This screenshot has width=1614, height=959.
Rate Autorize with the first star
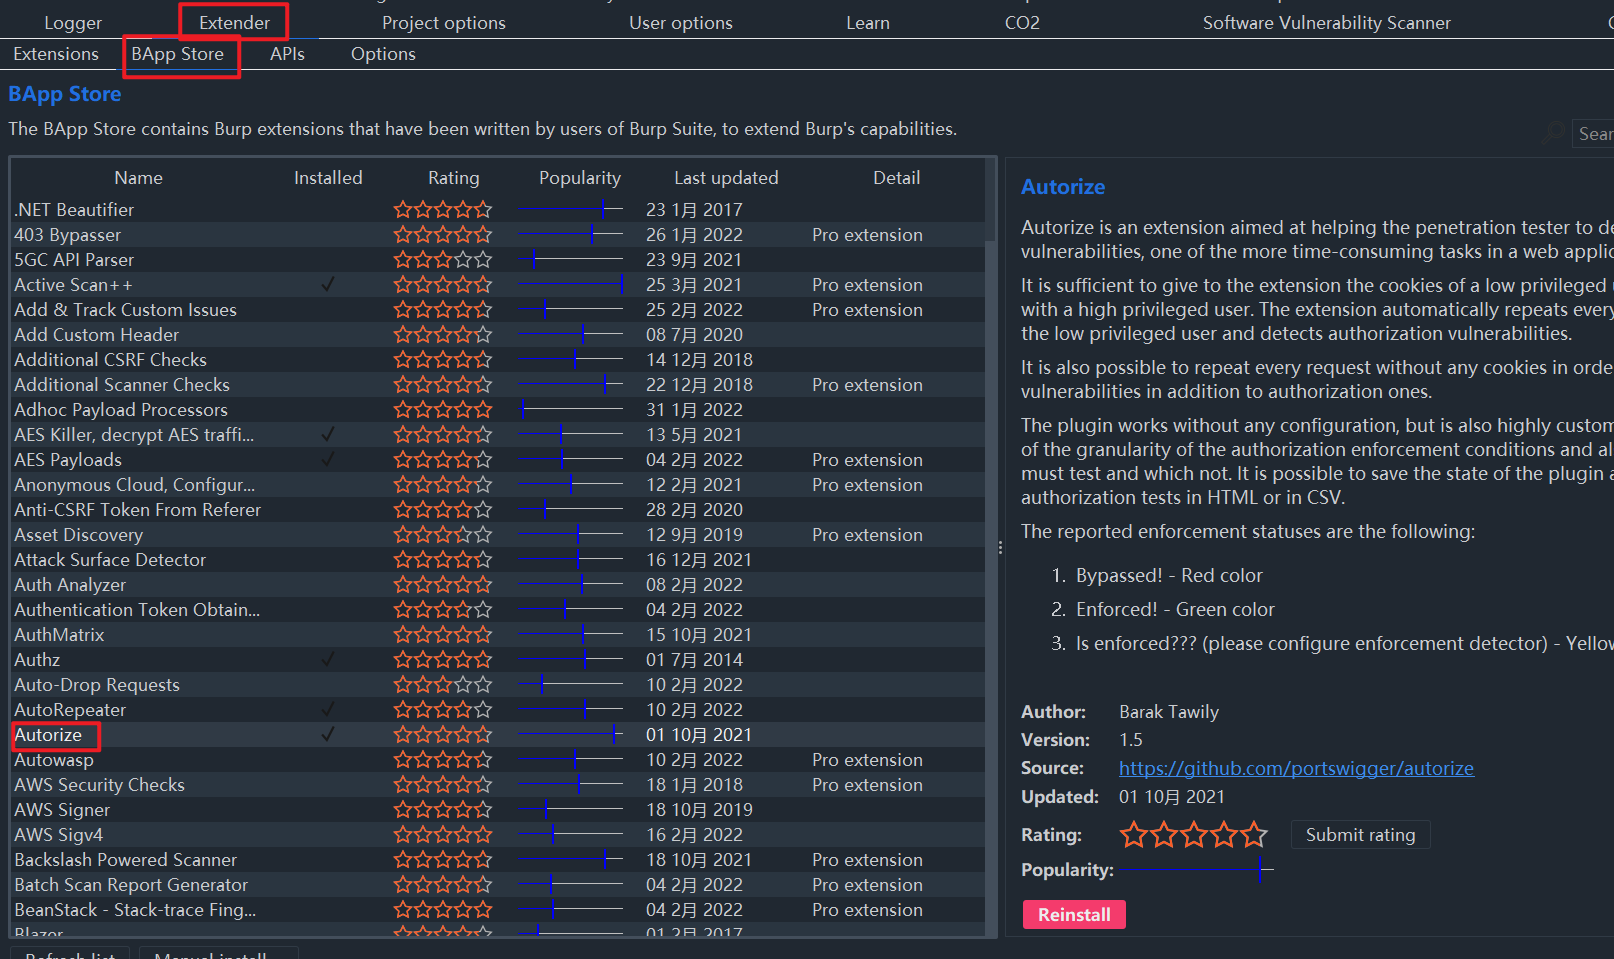click(x=1134, y=834)
